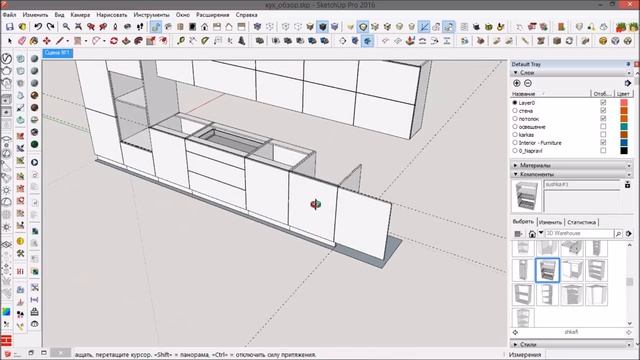Change Interior - Furniture blue color swatch
The width and height of the screenshot is (640, 360).
click(x=624, y=142)
